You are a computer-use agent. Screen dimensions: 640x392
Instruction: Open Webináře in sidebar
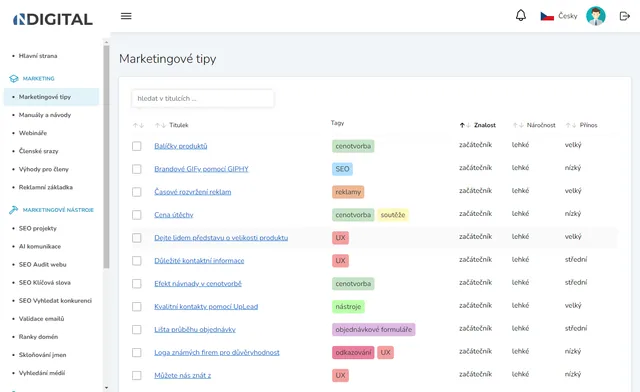click(33, 133)
